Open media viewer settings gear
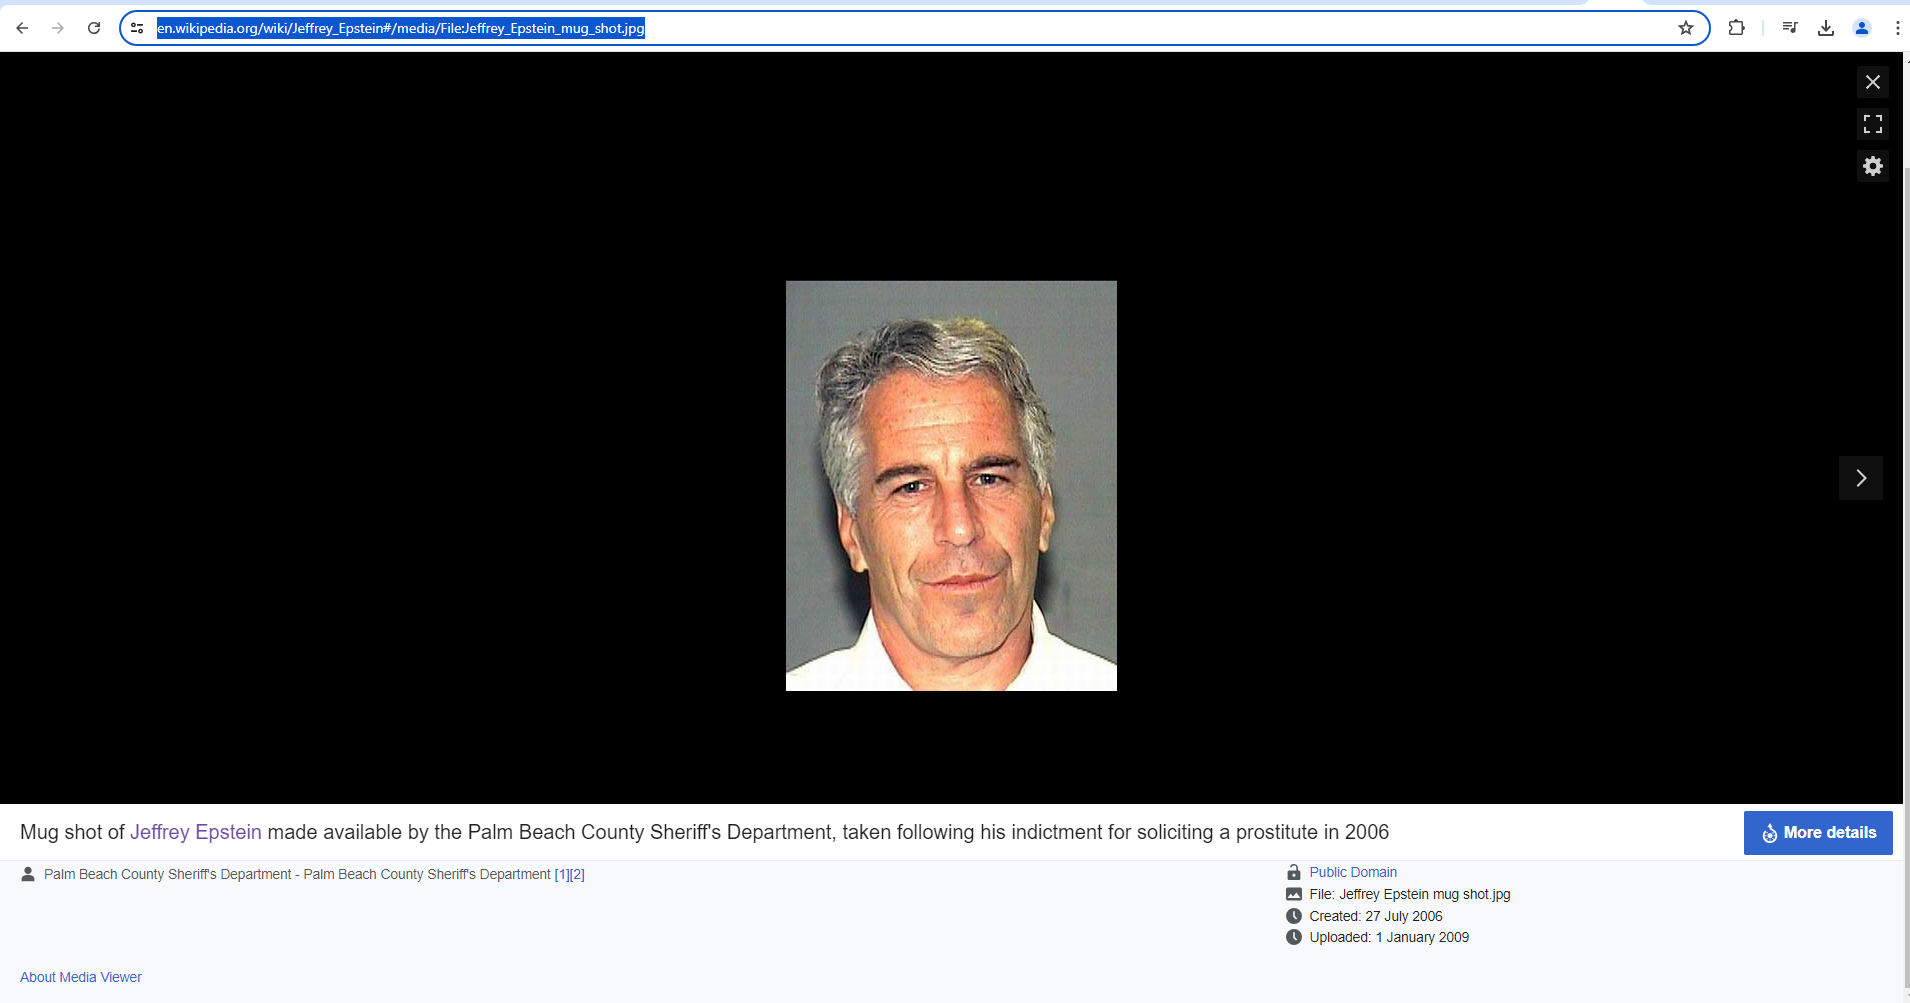 [x=1872, y=166]
